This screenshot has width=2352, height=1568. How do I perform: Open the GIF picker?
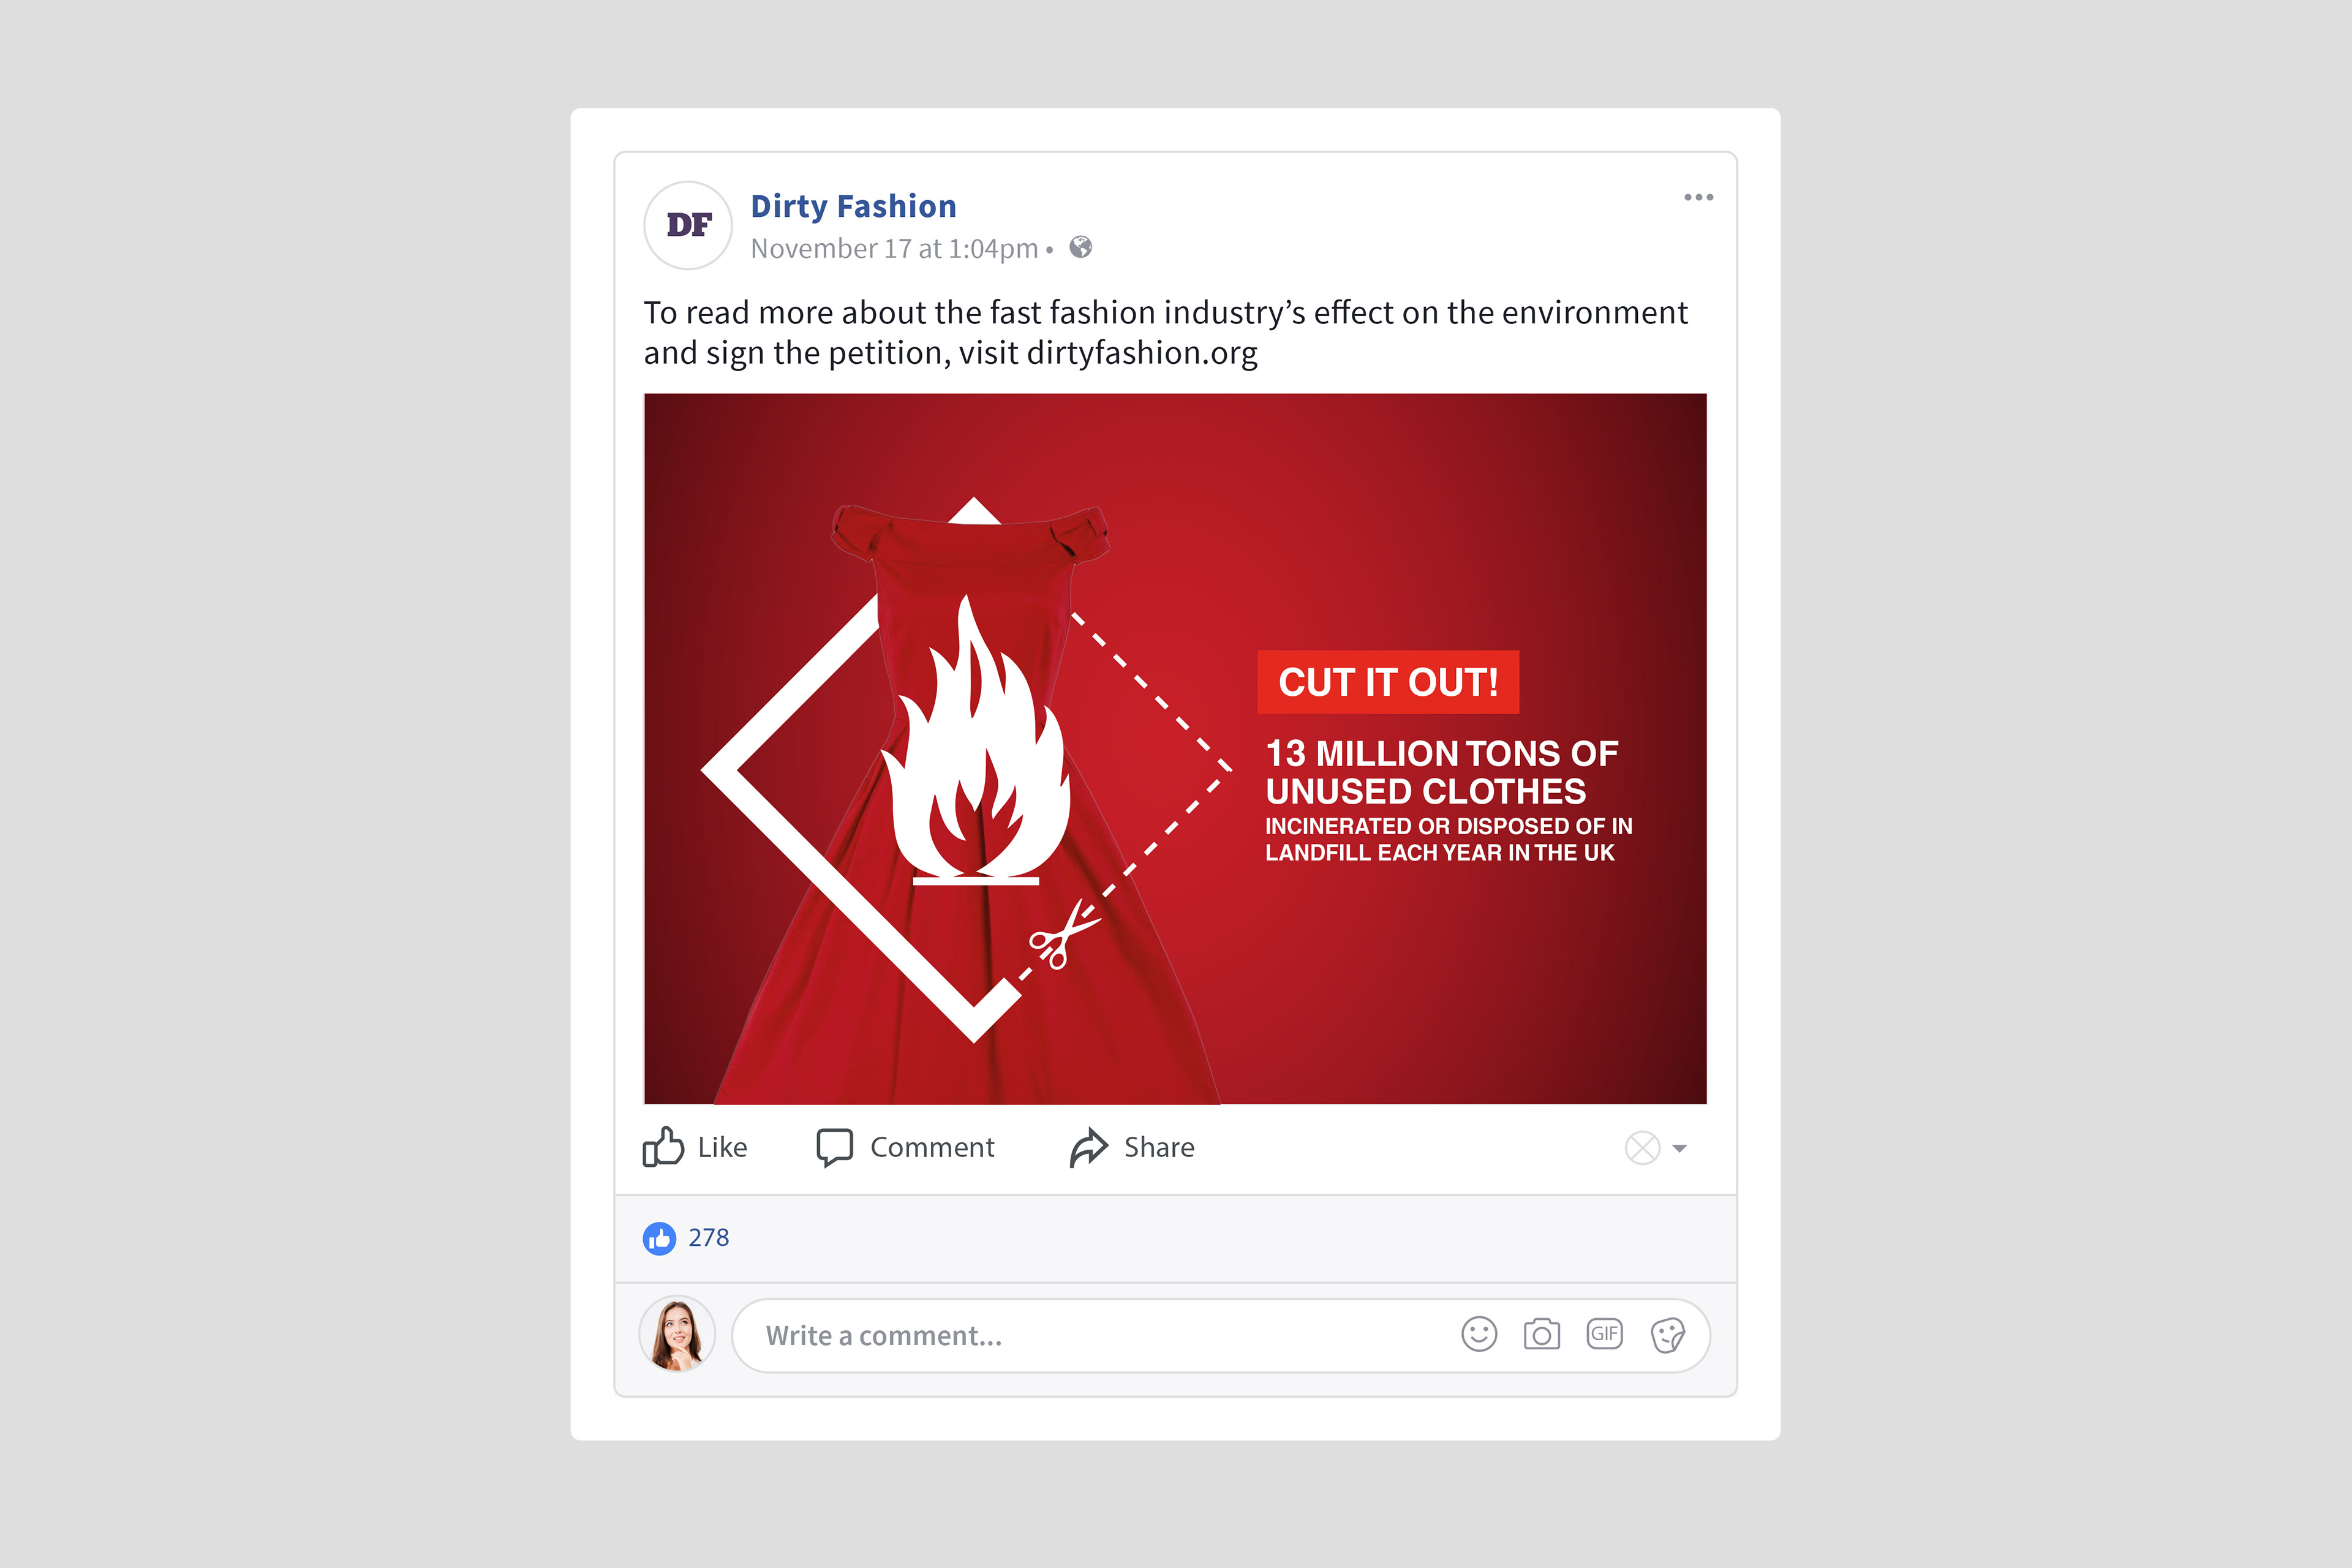coord(1604,1334)
